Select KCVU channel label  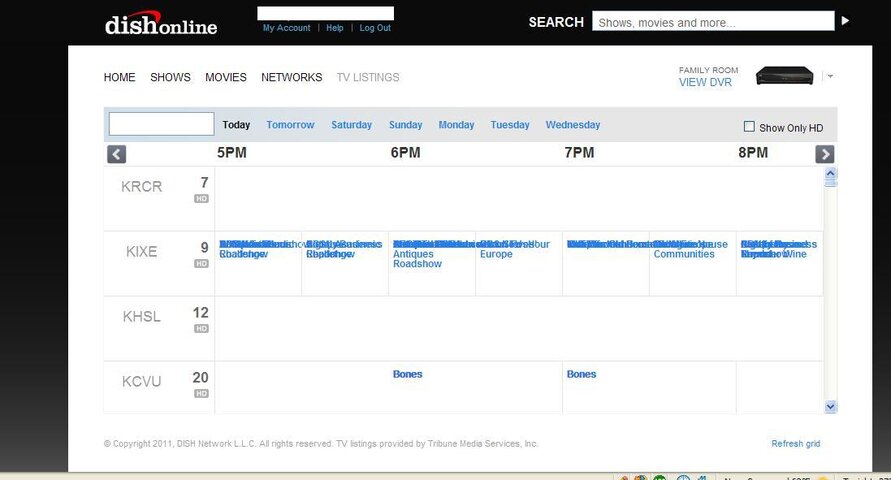(x=141, y=381)
